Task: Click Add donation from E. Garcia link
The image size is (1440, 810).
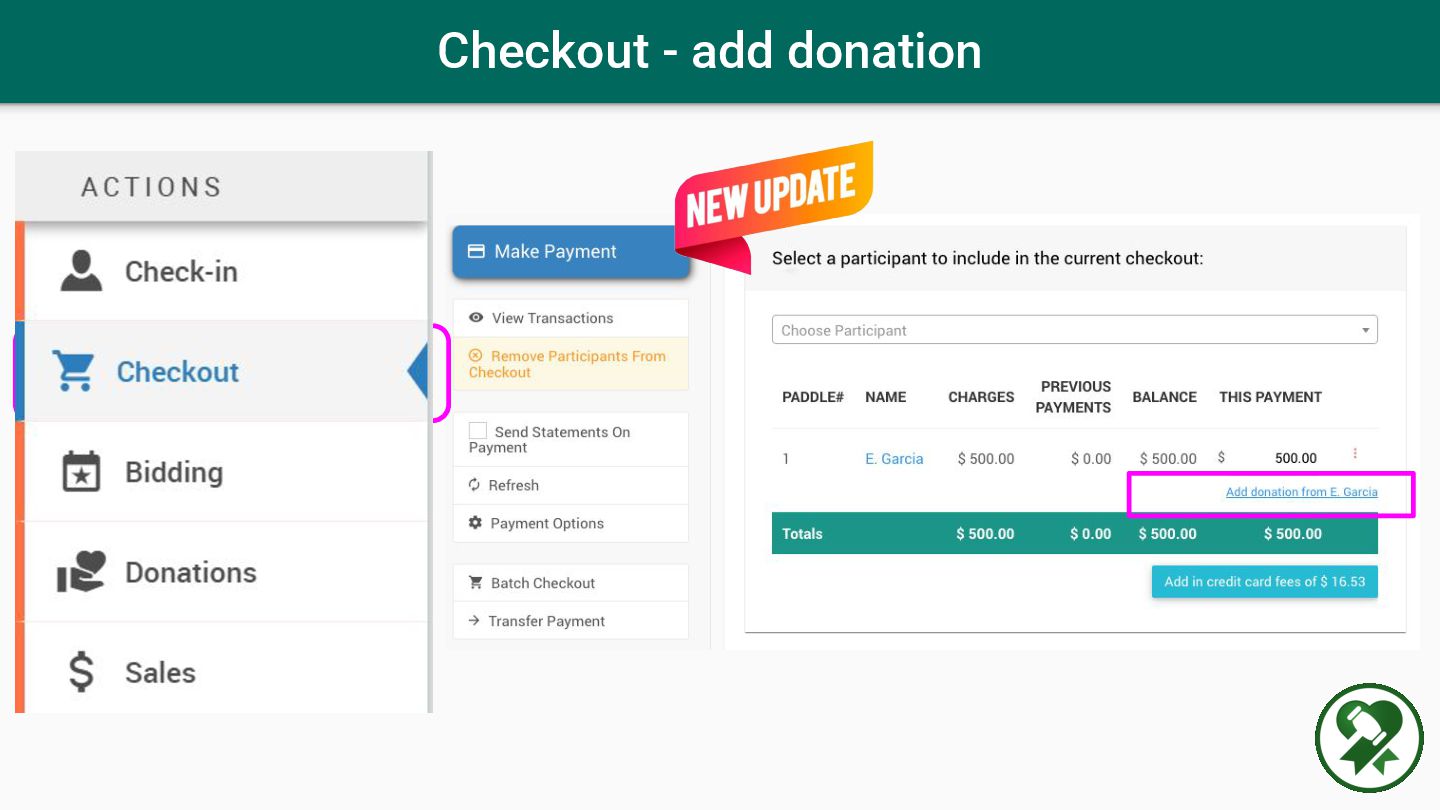Action: click(x=1301, y=492)
